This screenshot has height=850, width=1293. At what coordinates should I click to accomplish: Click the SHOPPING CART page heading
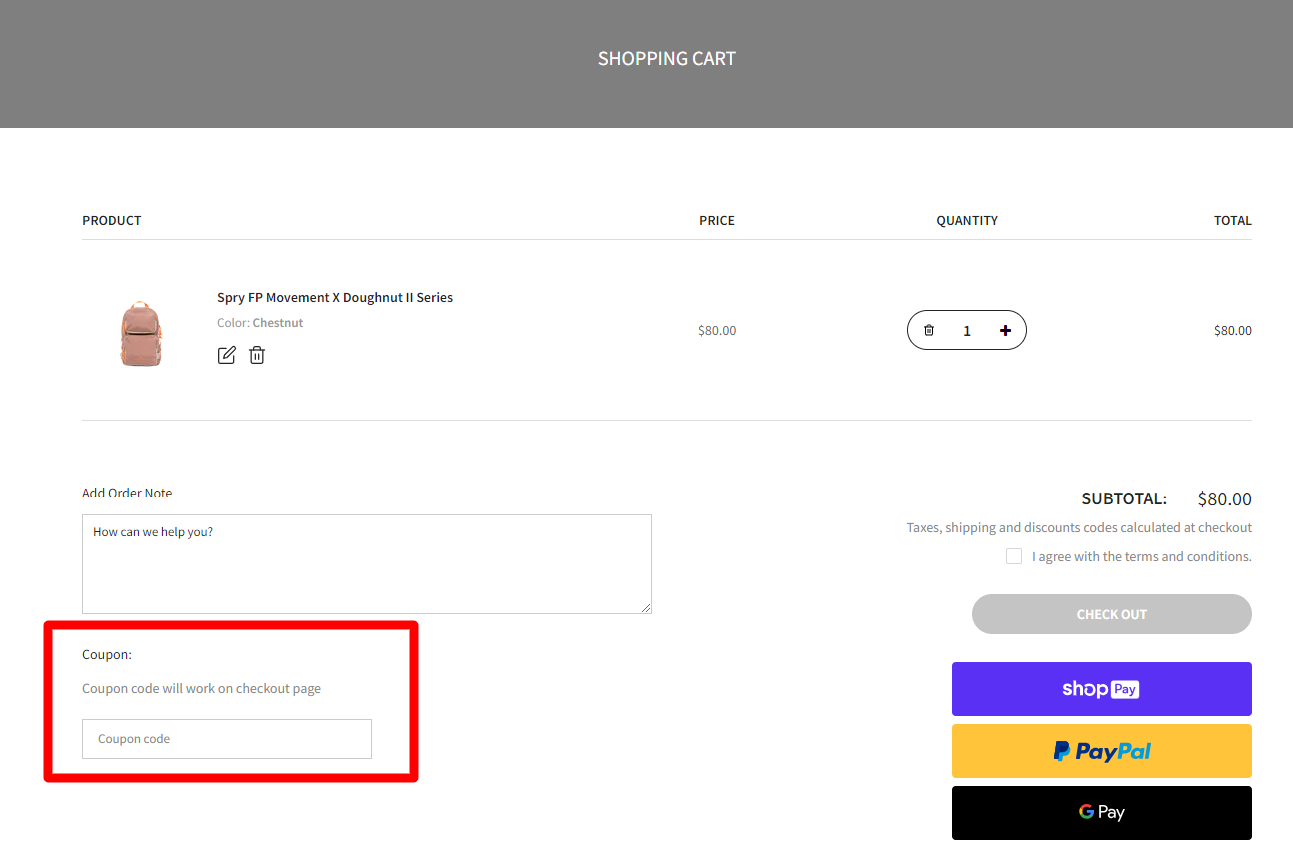666,58
